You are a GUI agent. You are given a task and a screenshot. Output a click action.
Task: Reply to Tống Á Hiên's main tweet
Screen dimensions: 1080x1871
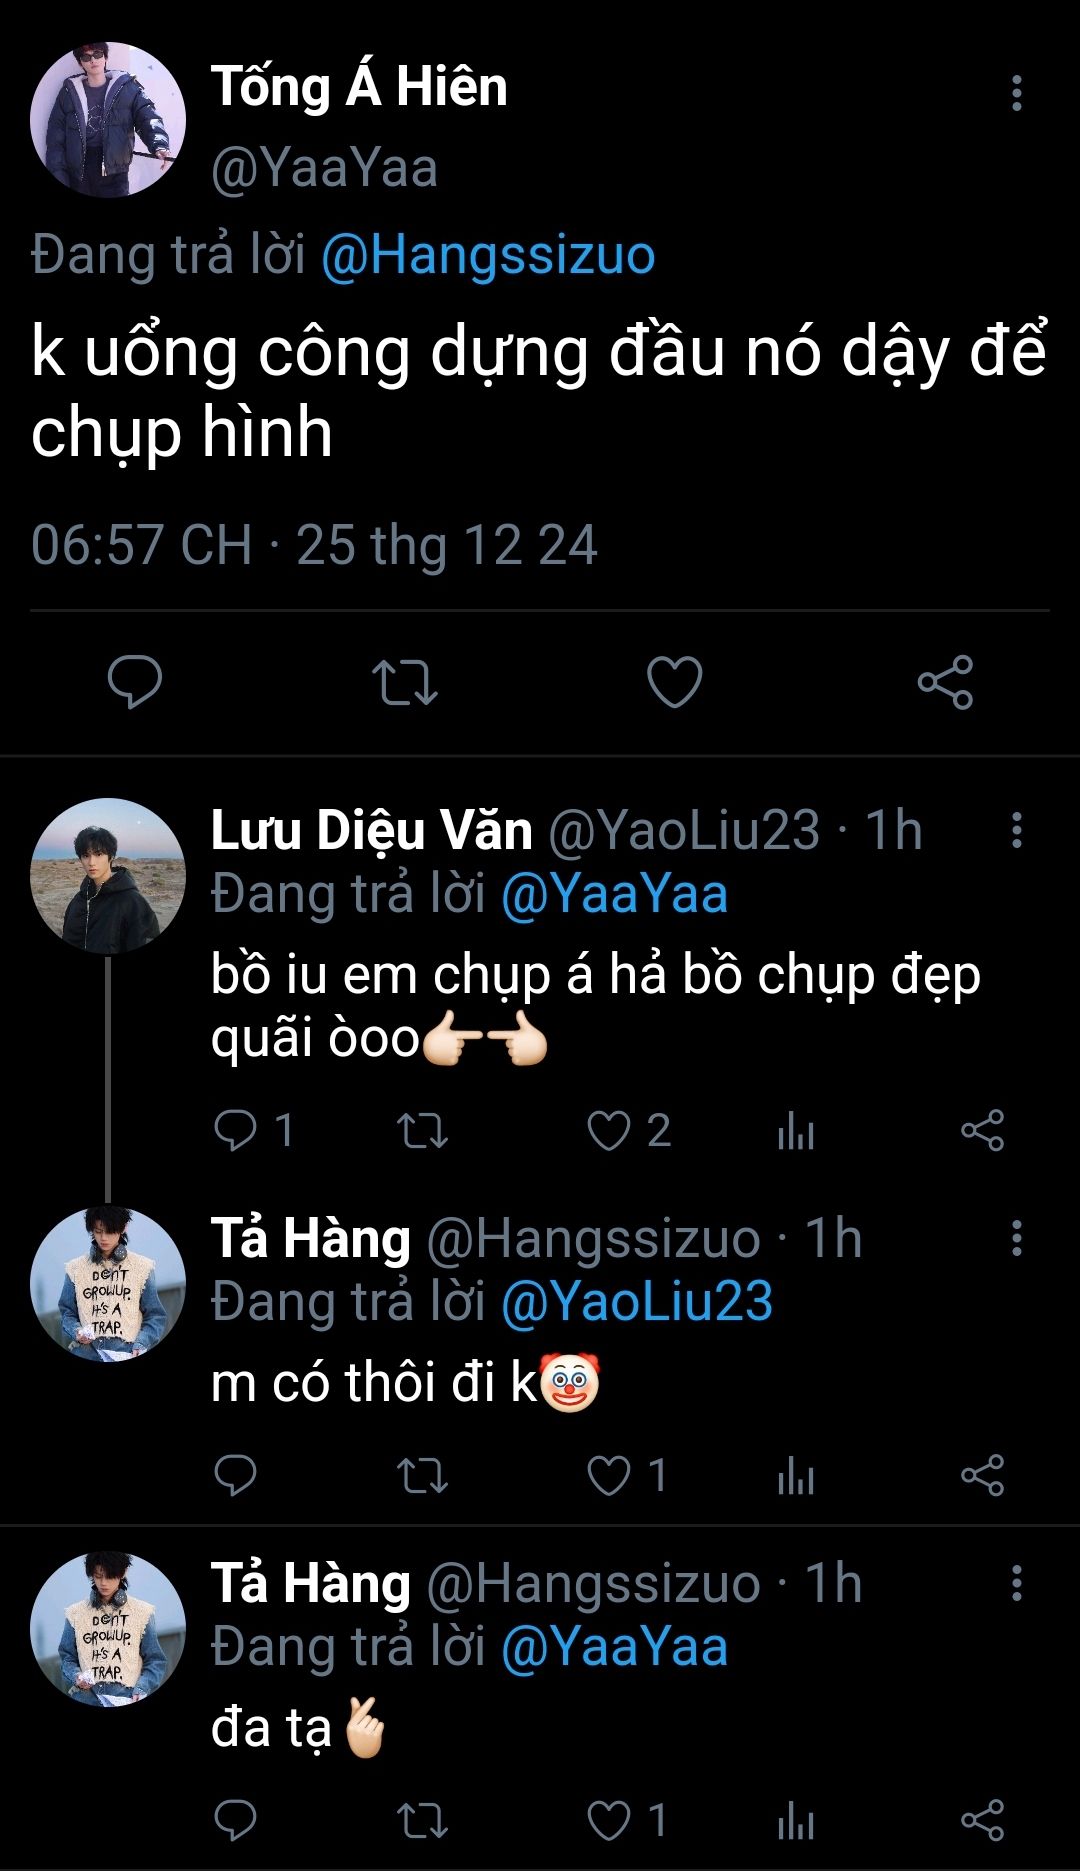click(x=135, y=682)
